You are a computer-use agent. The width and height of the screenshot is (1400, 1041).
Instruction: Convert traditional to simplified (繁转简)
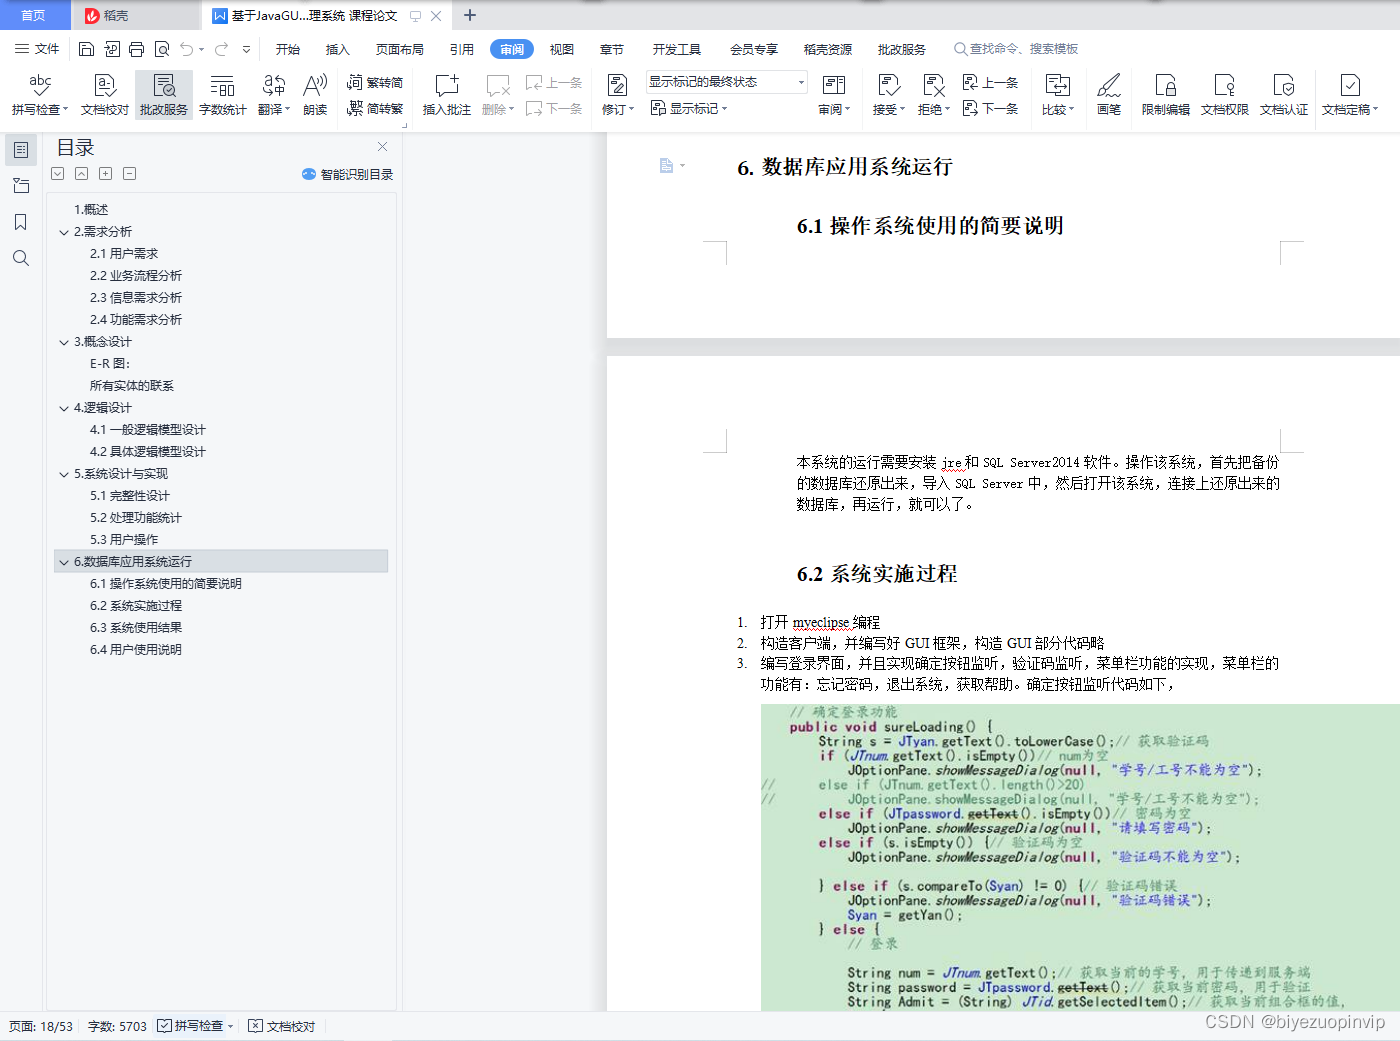coord(375,83)
